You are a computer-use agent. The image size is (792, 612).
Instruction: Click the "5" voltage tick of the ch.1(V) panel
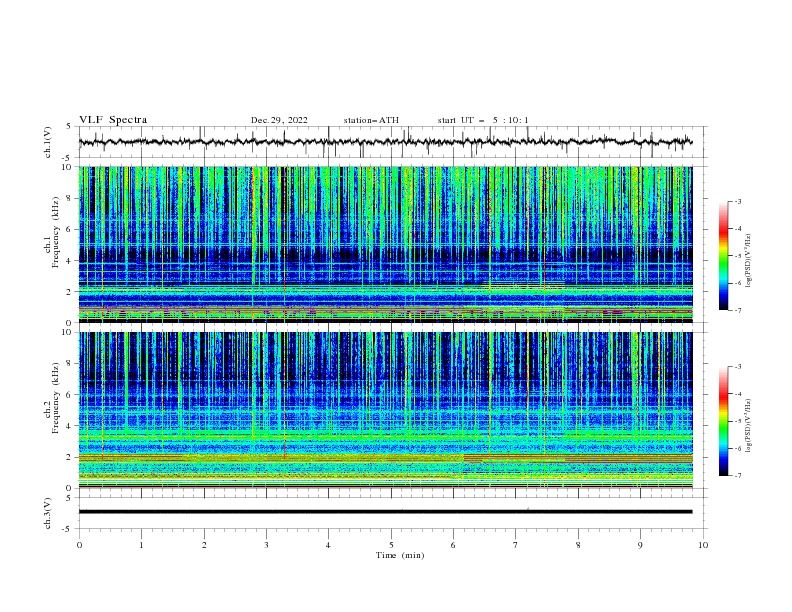69,127
